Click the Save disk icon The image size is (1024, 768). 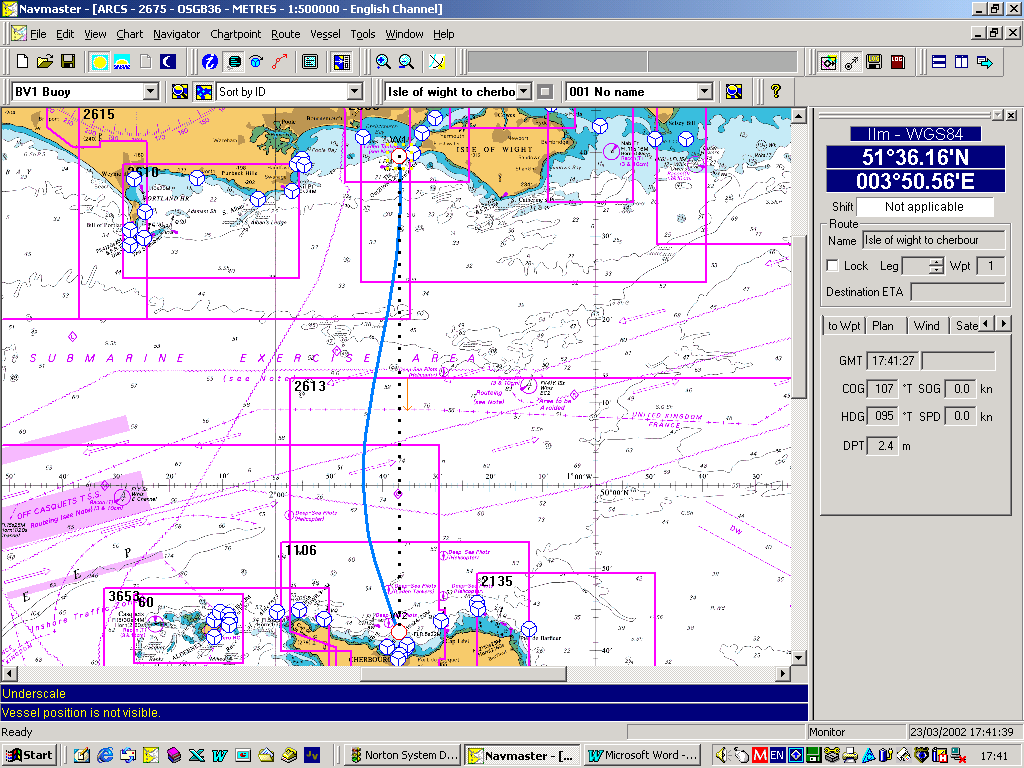pyautogui.click(x=68, y=62)
